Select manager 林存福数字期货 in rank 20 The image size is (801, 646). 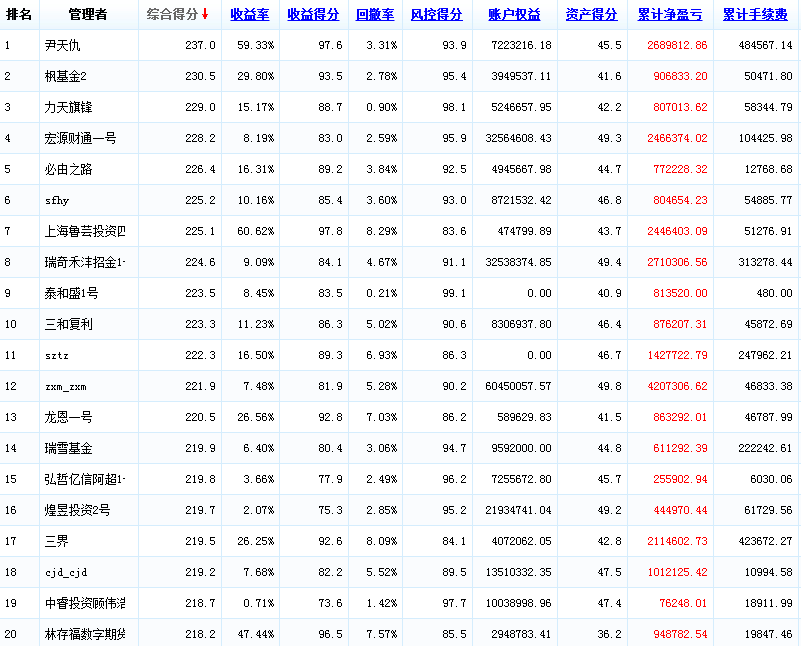click(85, 634)
